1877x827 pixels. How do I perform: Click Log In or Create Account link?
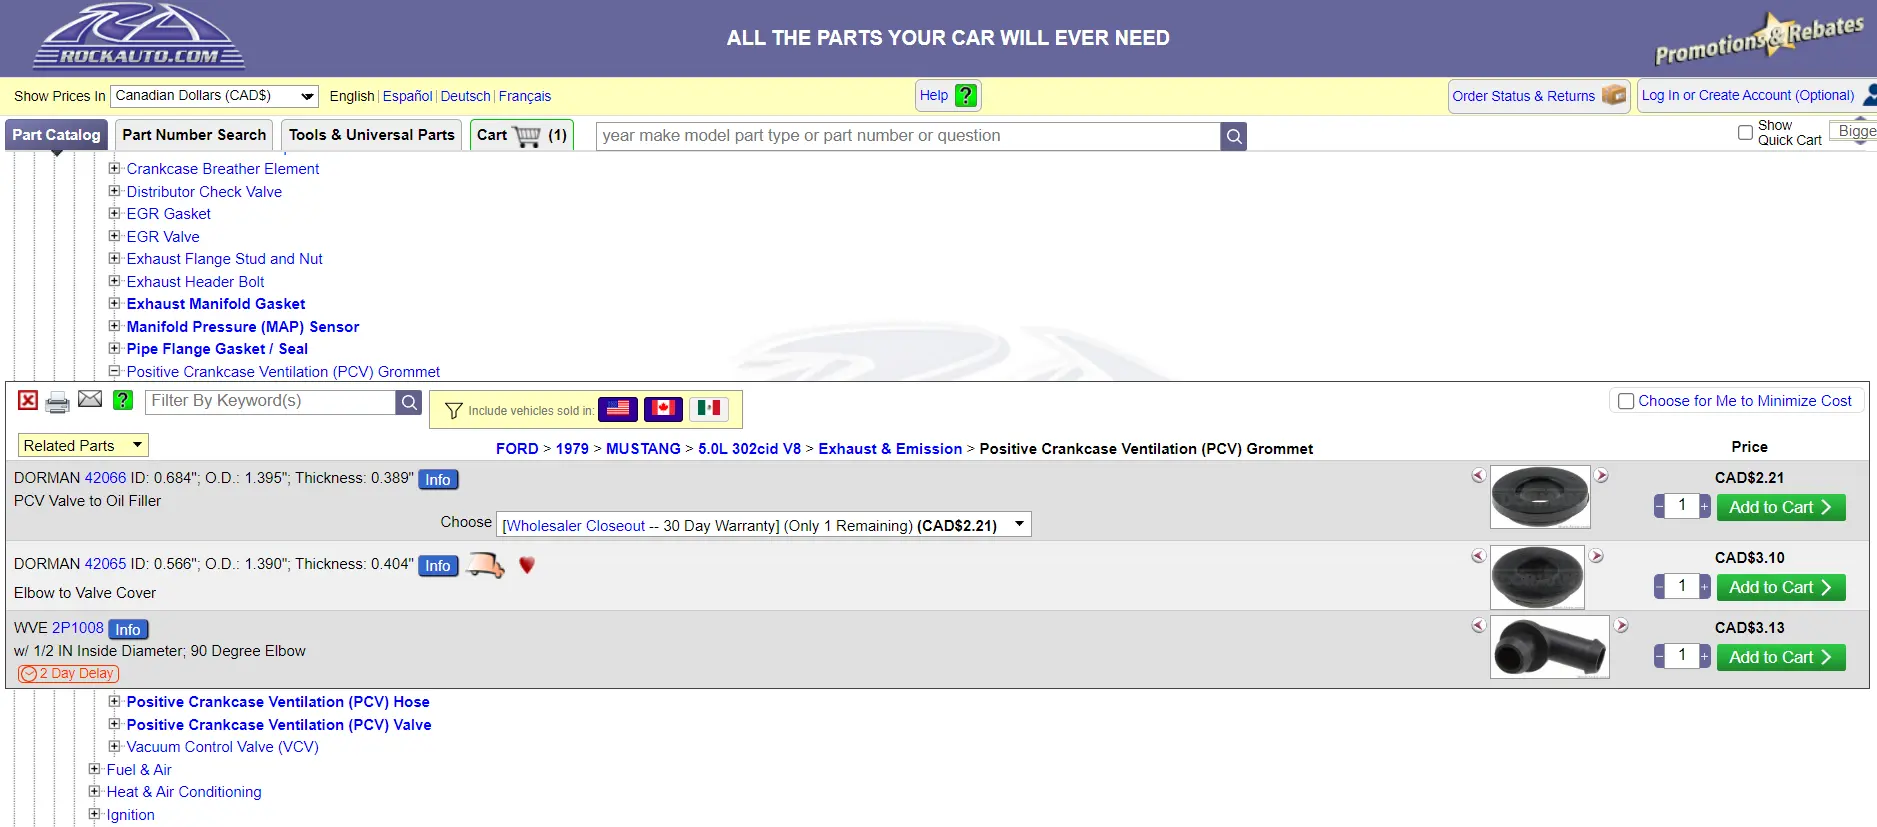click(1747, 95)
